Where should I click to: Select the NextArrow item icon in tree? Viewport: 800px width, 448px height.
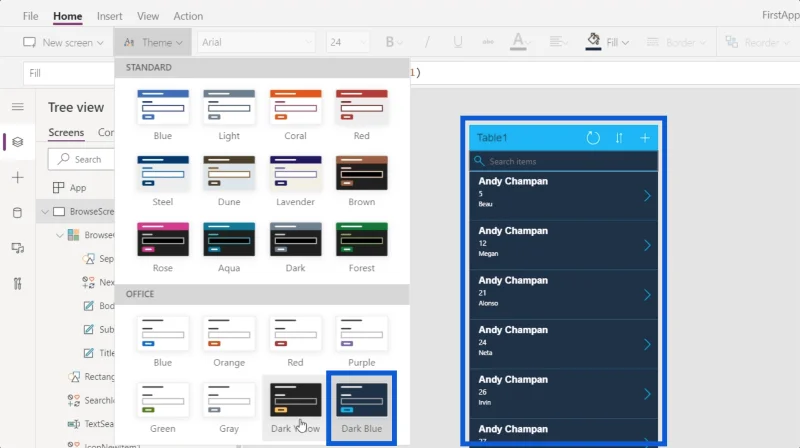[x=88, y=282]
